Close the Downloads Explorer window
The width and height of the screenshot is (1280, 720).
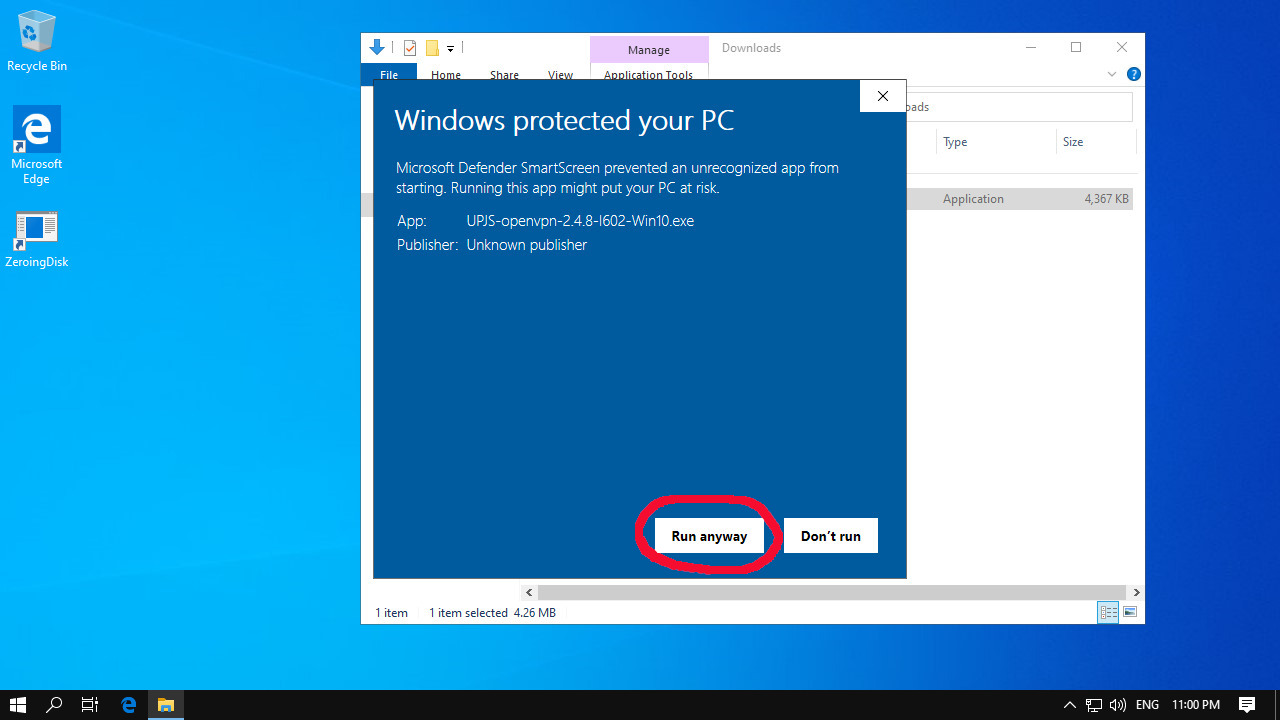pos(1122,47)
